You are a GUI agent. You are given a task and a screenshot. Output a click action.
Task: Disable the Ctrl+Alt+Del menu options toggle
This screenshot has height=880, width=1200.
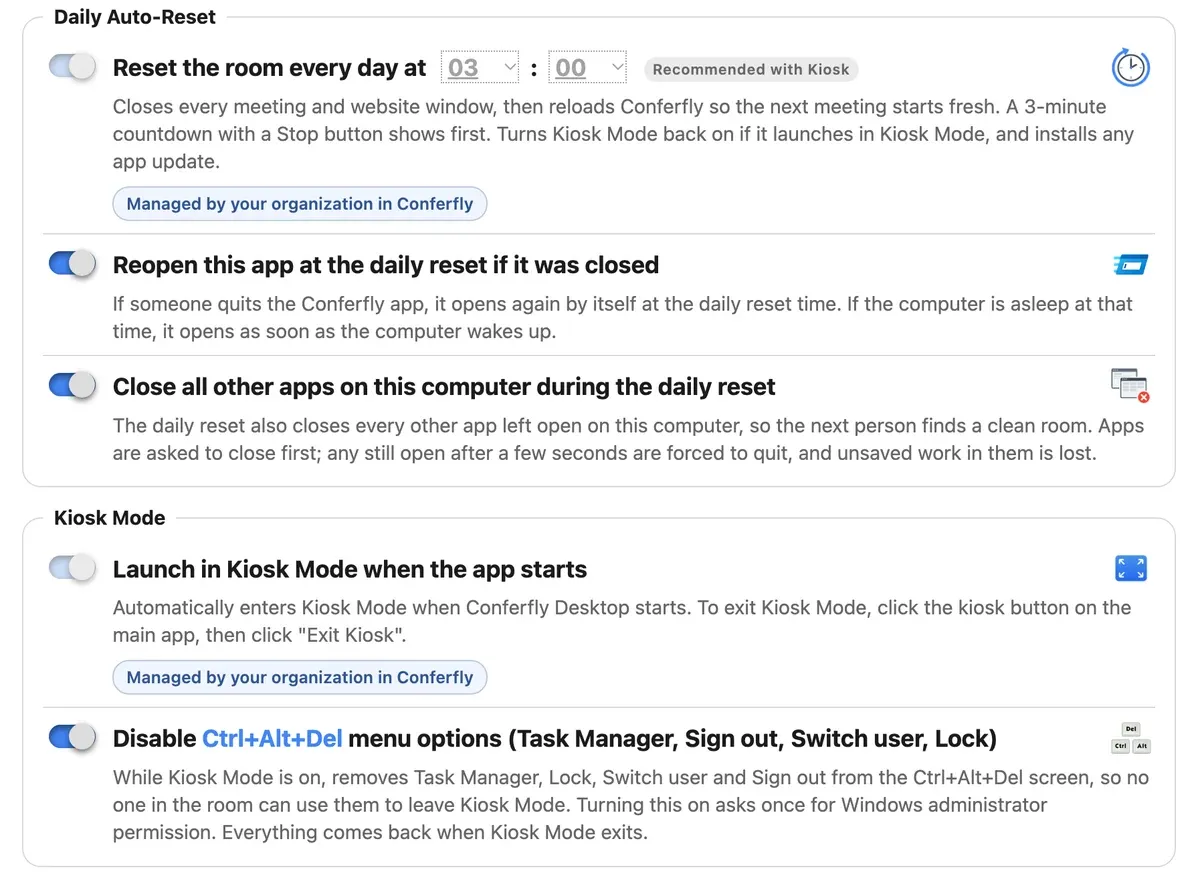pyautogui.click(x=72, y=738)
